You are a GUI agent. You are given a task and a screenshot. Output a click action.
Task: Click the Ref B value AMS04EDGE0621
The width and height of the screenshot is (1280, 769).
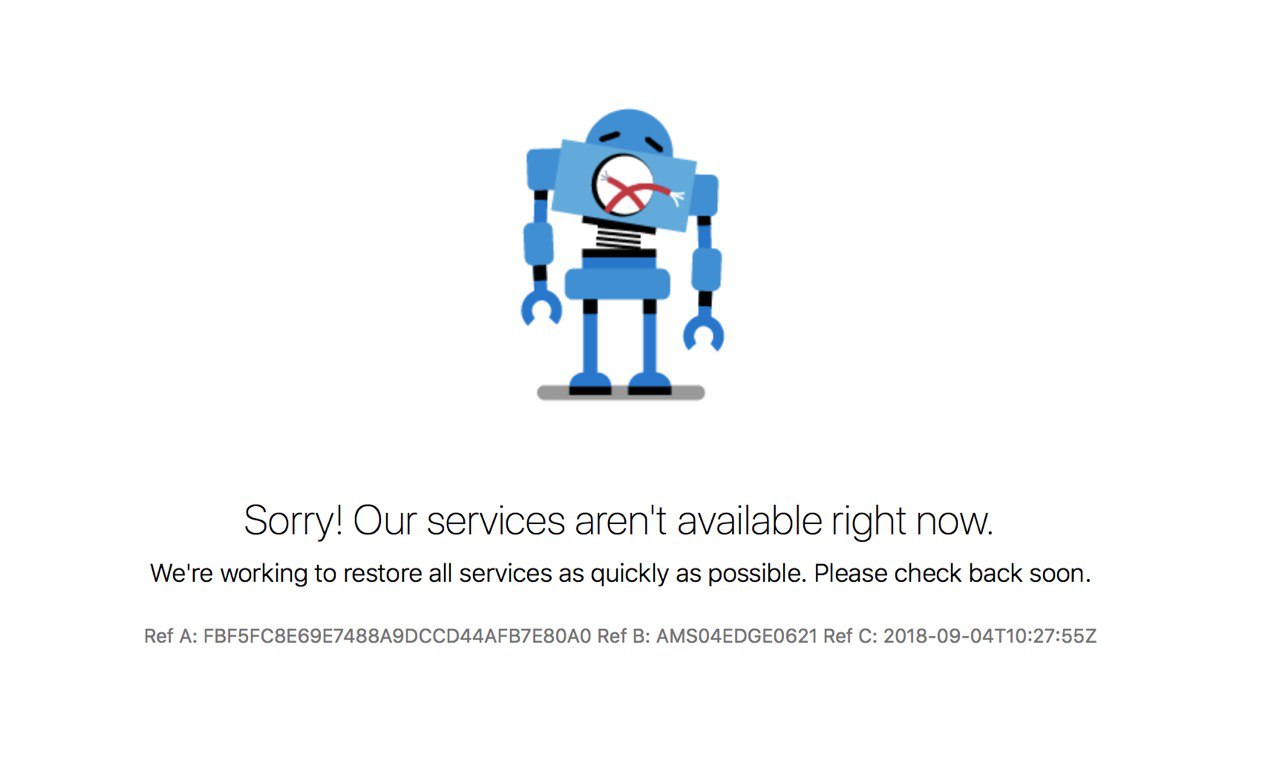tap(737, 636)
